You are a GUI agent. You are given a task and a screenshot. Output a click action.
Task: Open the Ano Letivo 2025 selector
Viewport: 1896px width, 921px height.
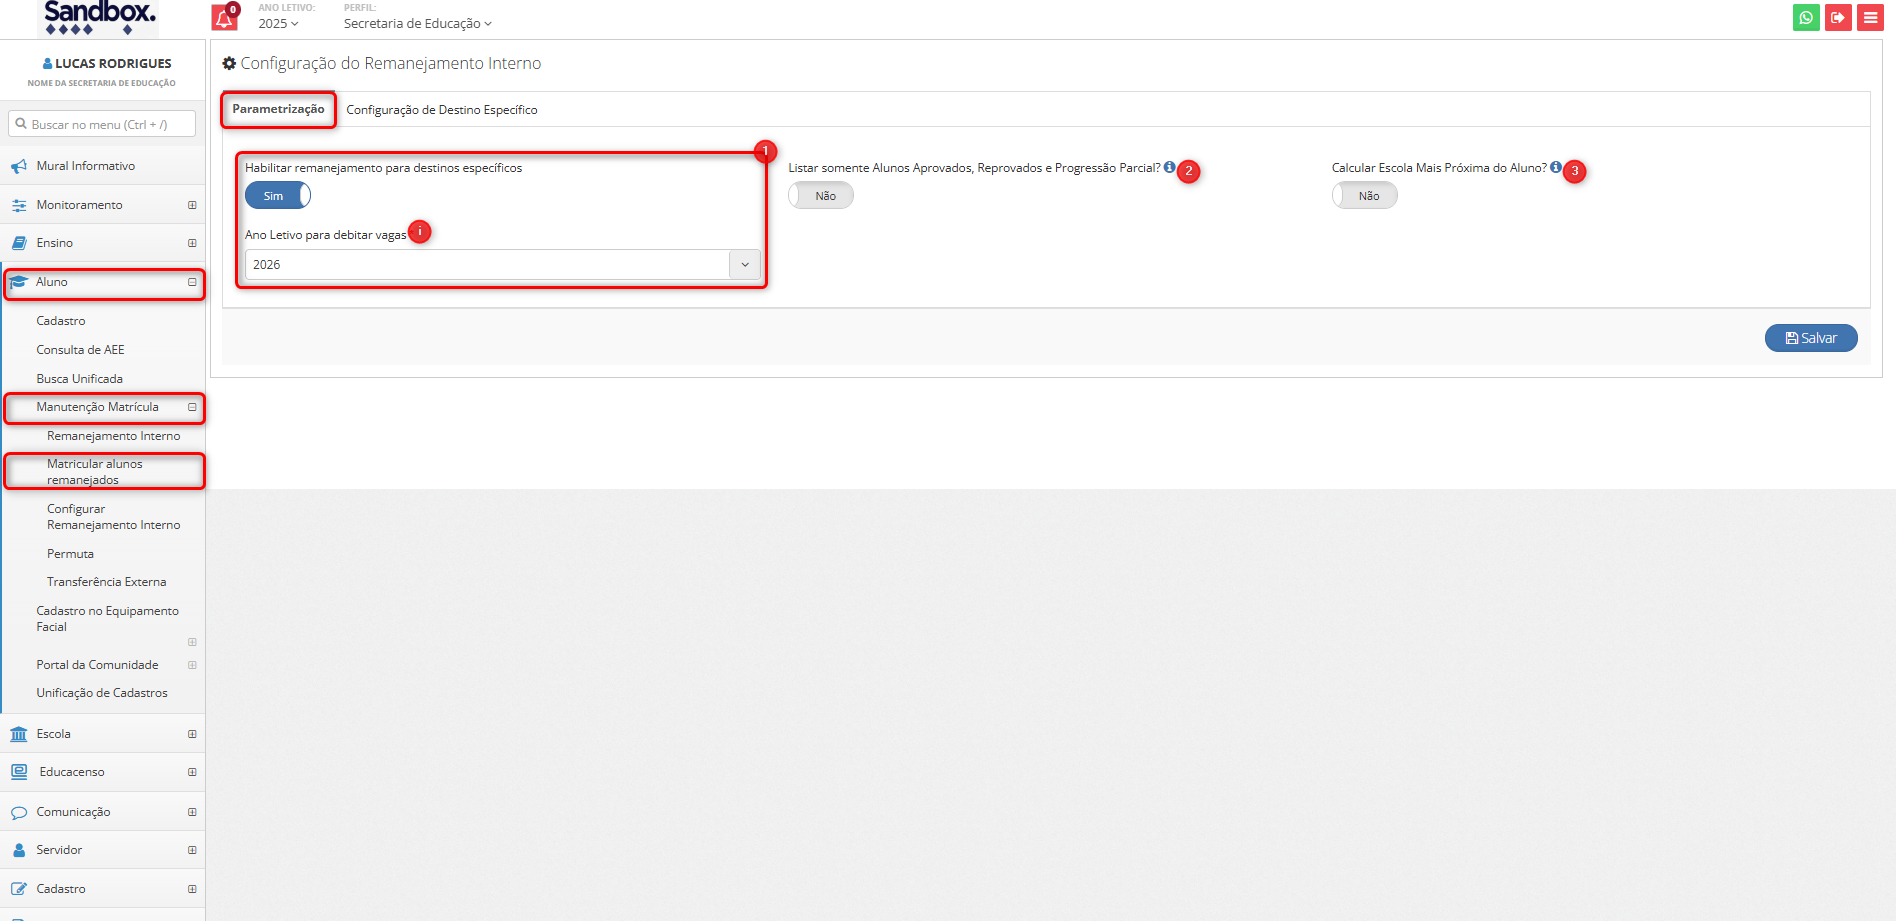pyautogui.click(x=278, y=24)
